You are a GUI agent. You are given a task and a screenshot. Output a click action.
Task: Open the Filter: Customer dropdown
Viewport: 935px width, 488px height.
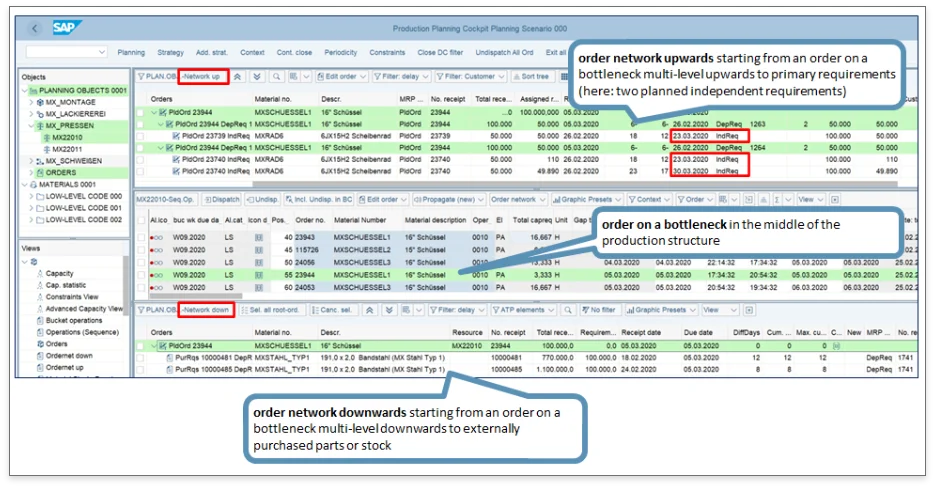[470, 76]
